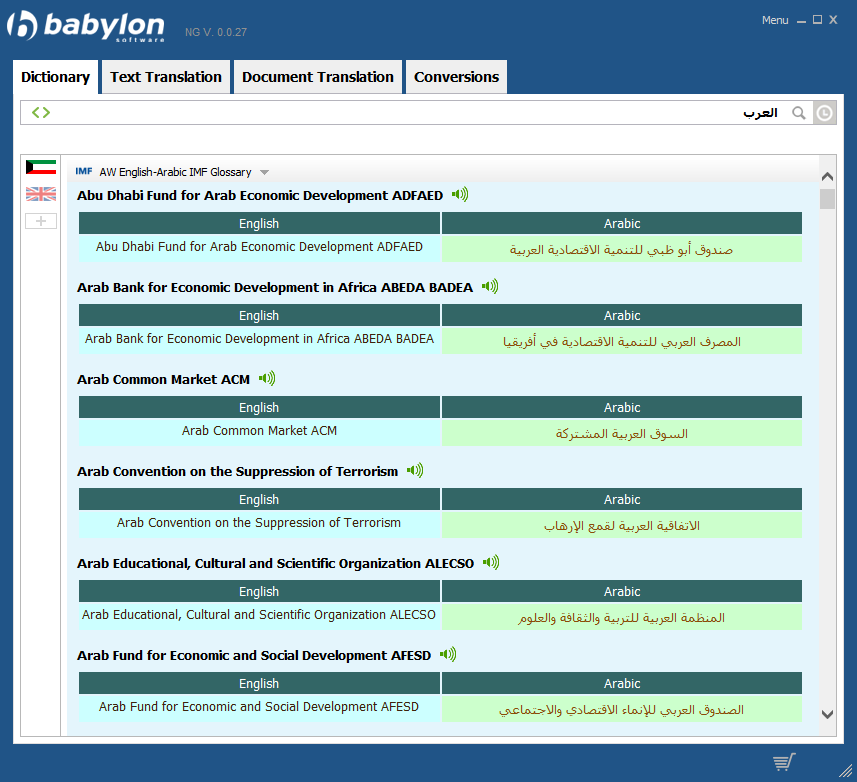The image size is (857, 782).
Task: Open the Document Translation tab
Action: click(x=318, y=77)
